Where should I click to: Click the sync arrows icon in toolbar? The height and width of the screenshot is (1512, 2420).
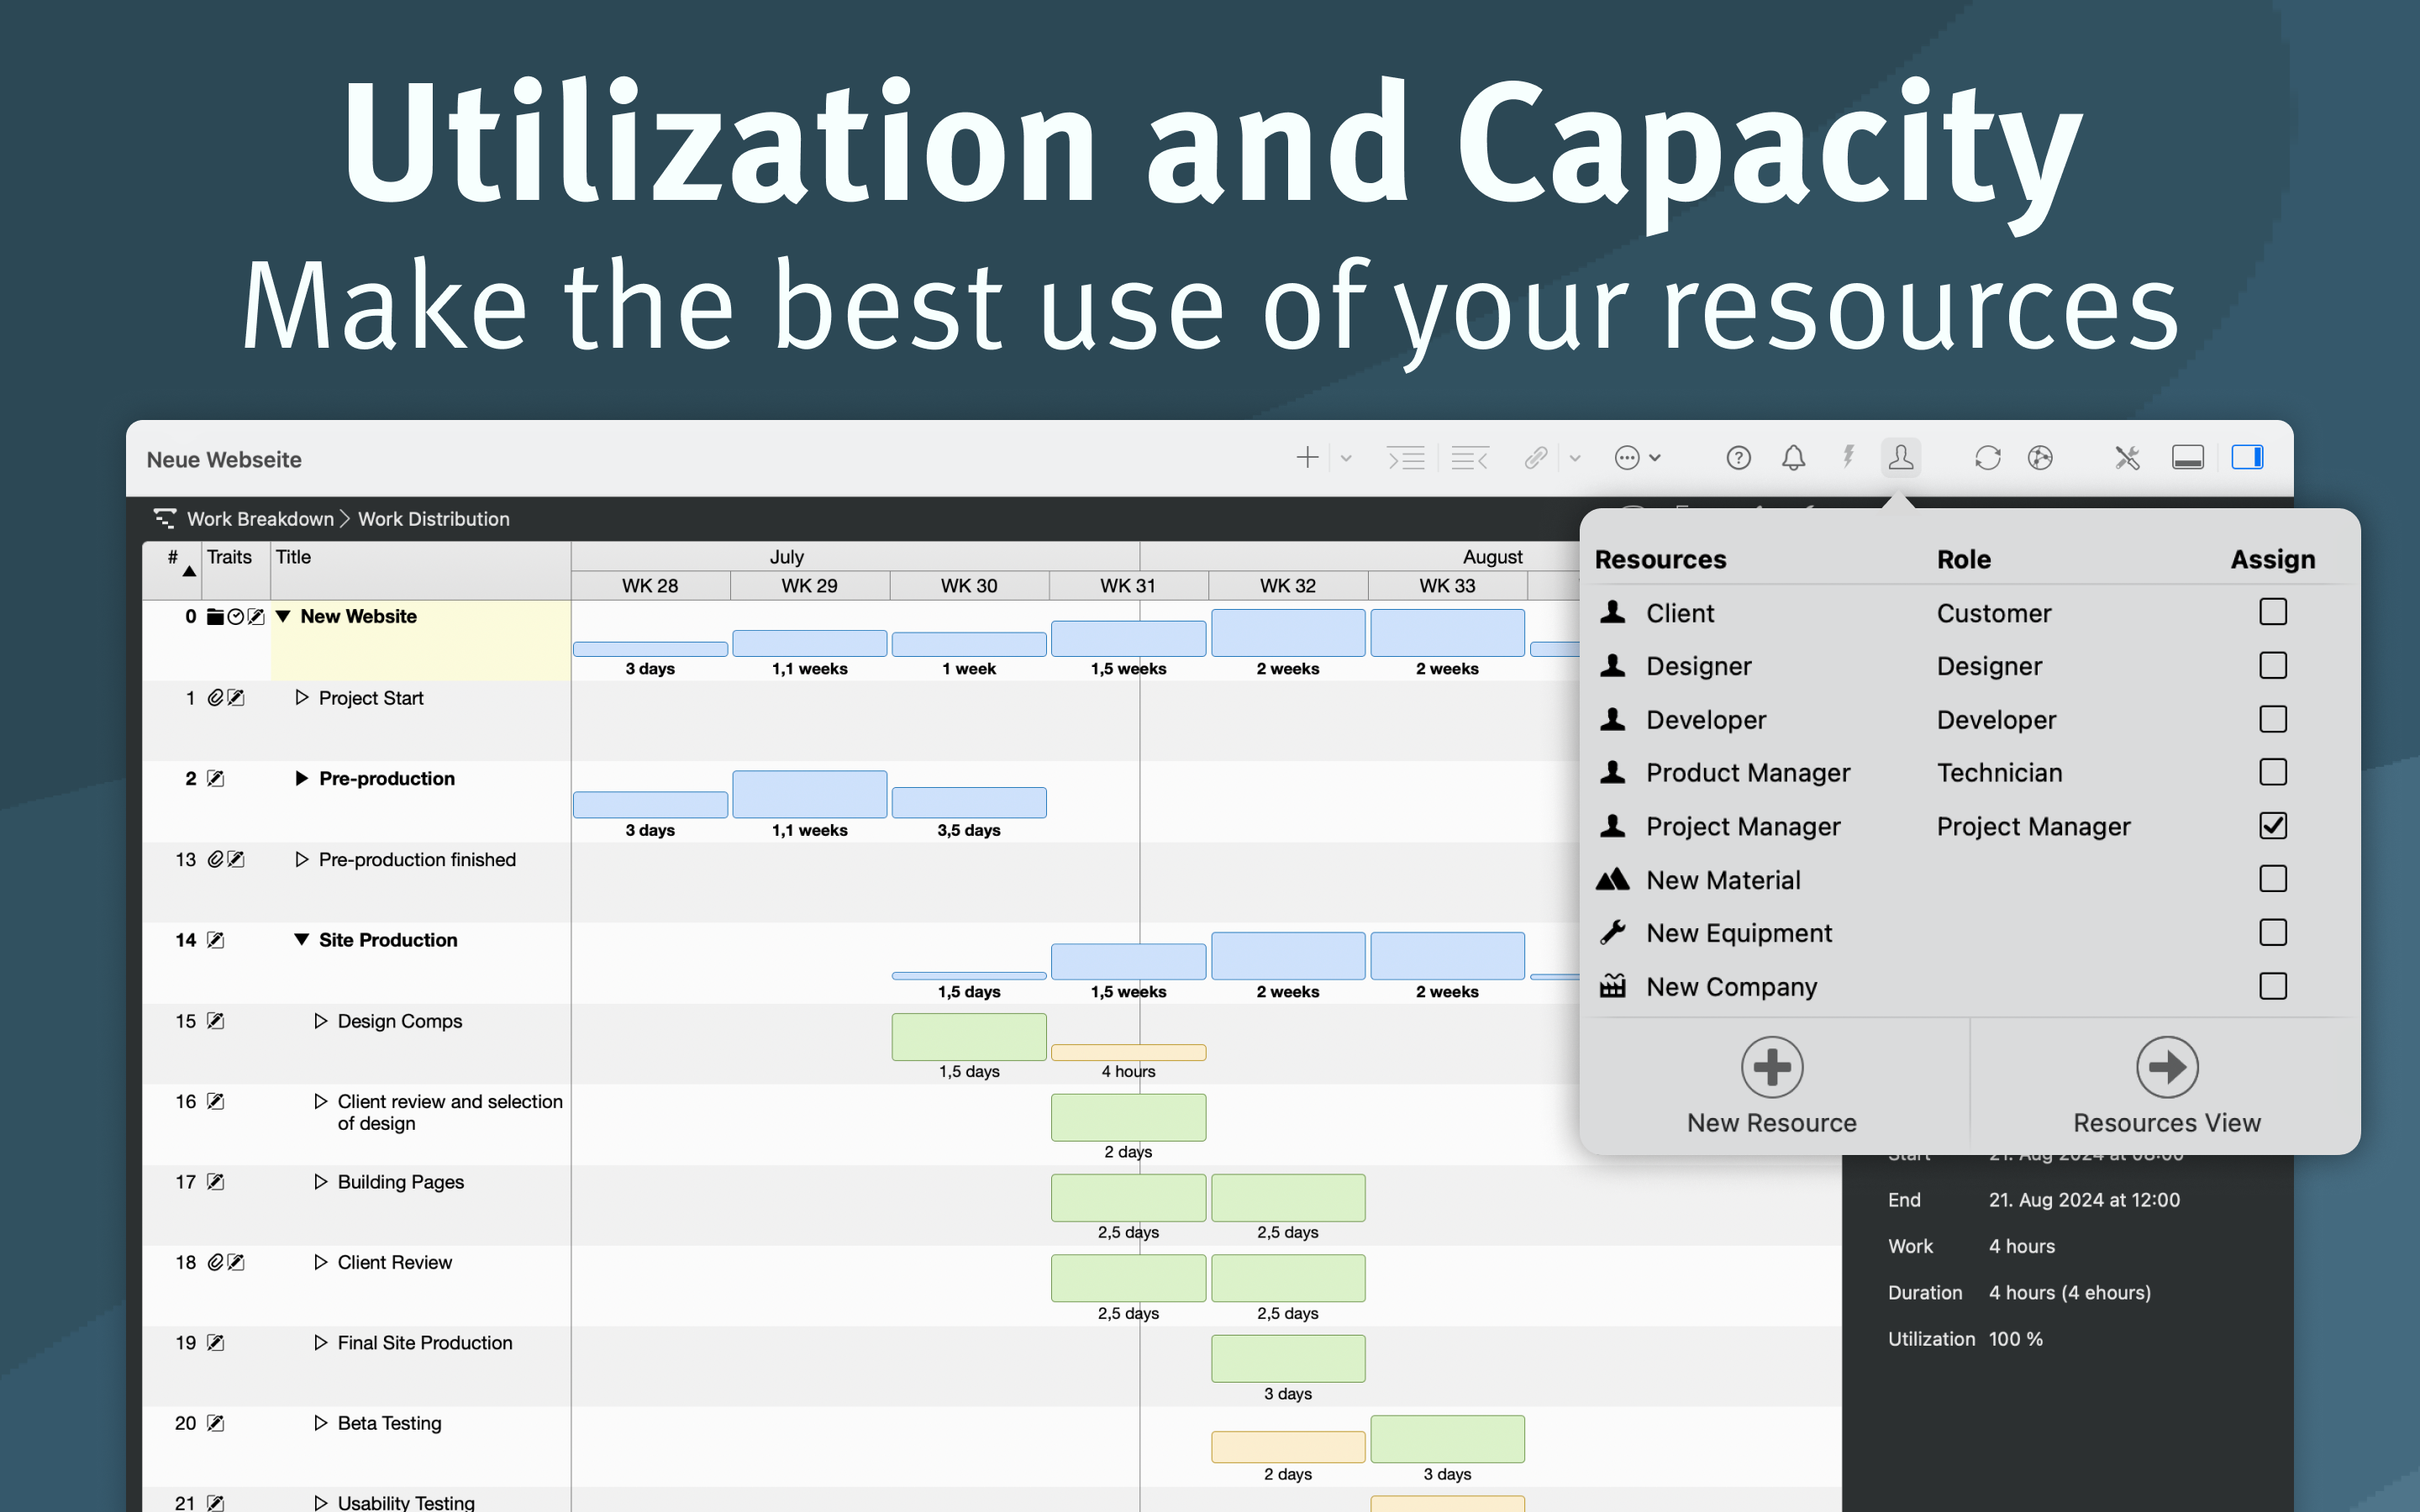[x=1987, y=458]
